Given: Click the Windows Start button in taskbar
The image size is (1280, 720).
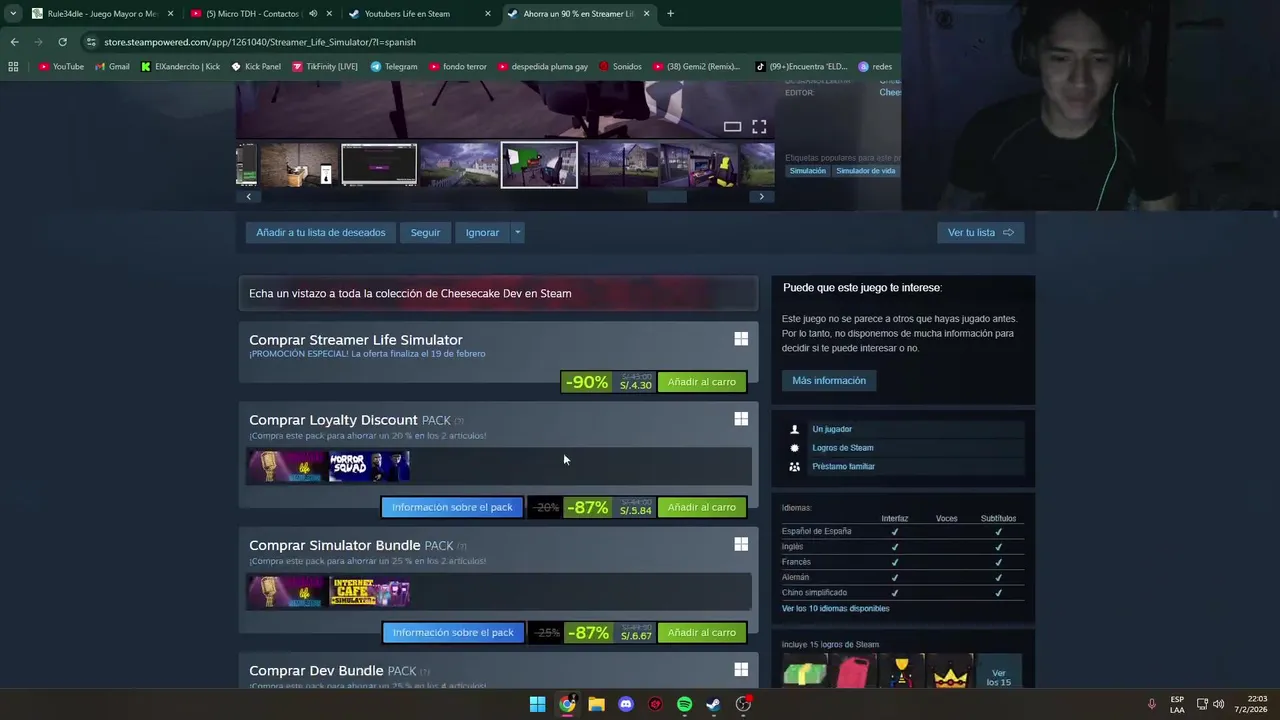Looking at the screenshot, I should pyautogui.click(x=537, y=704).
